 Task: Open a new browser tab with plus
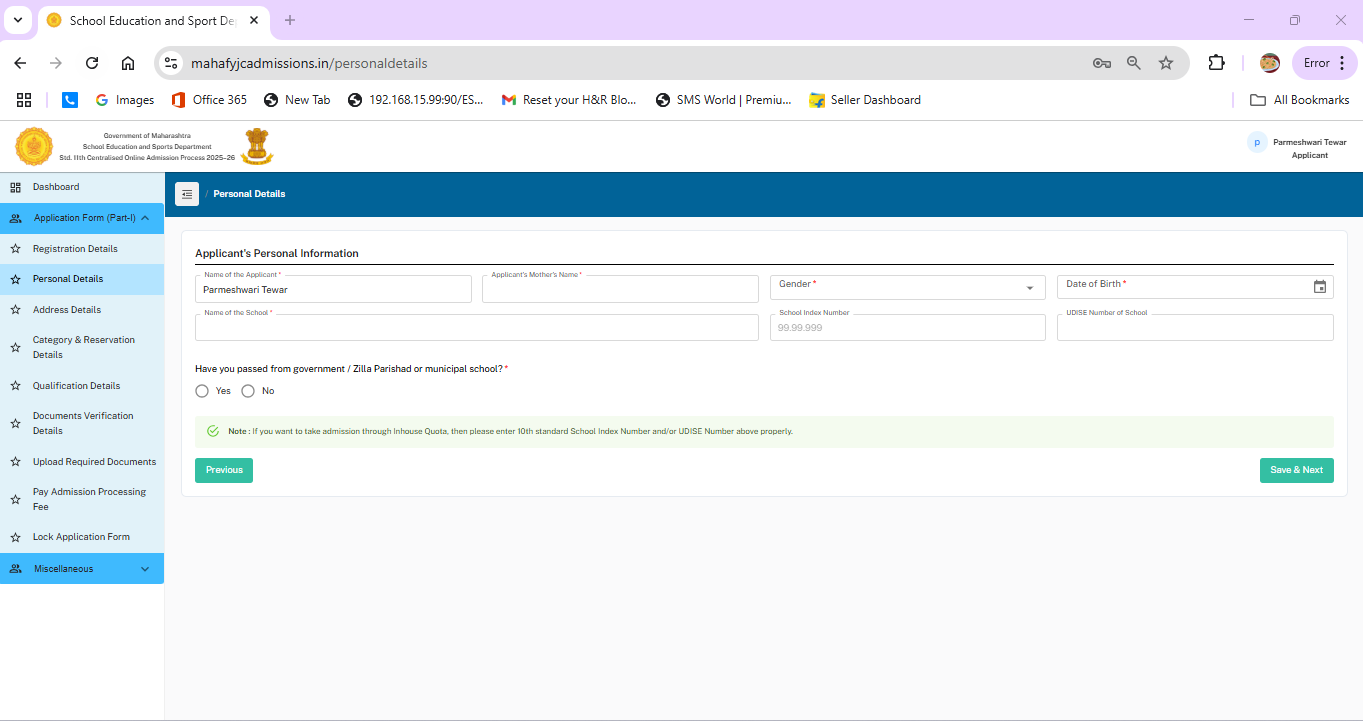click(x=290, y=20)
